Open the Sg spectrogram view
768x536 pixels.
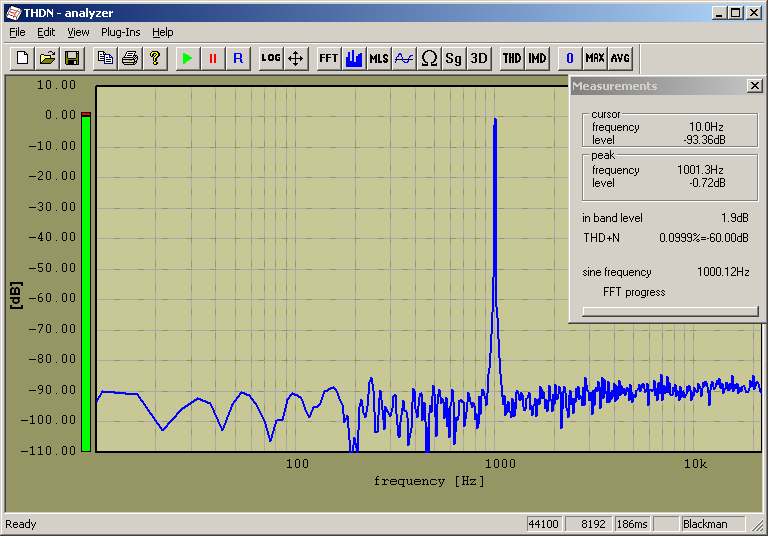(454, 58)
